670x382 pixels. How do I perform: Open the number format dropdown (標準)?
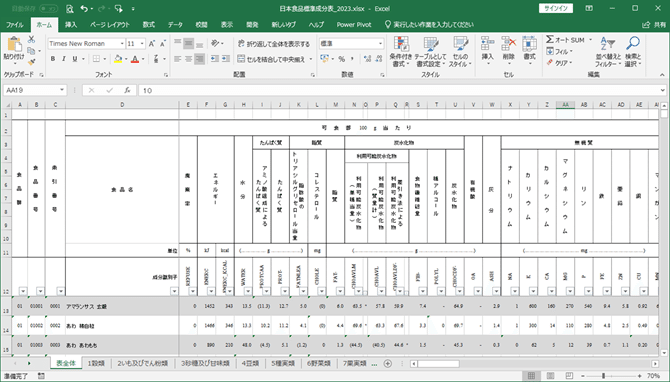380,44
